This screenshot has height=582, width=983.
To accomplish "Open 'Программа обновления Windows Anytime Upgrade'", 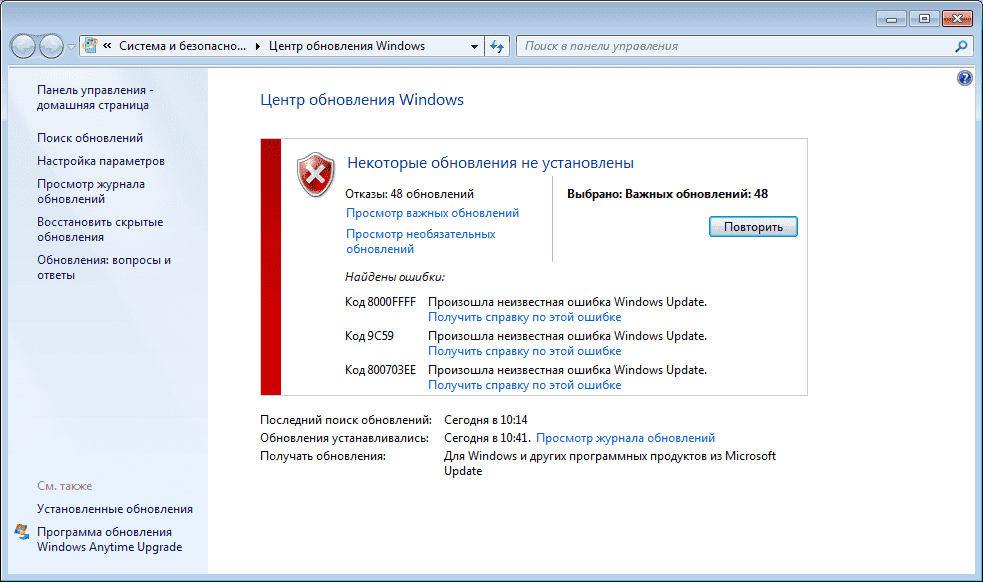I will point(109,539).
